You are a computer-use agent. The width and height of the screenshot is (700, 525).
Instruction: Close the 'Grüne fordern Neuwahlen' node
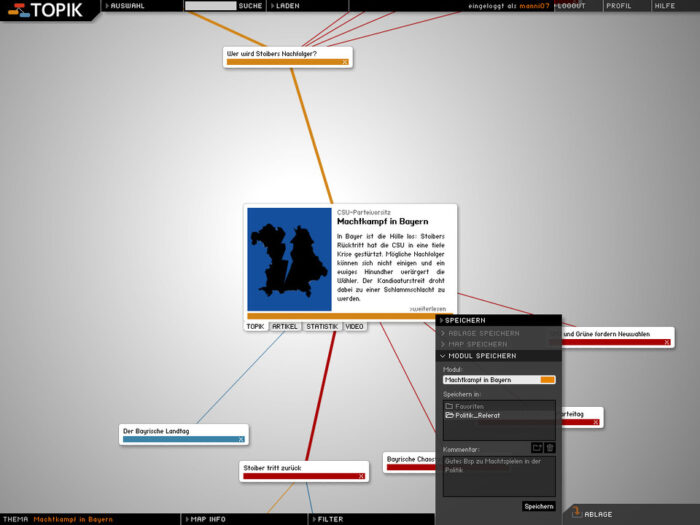click(665, 342)
